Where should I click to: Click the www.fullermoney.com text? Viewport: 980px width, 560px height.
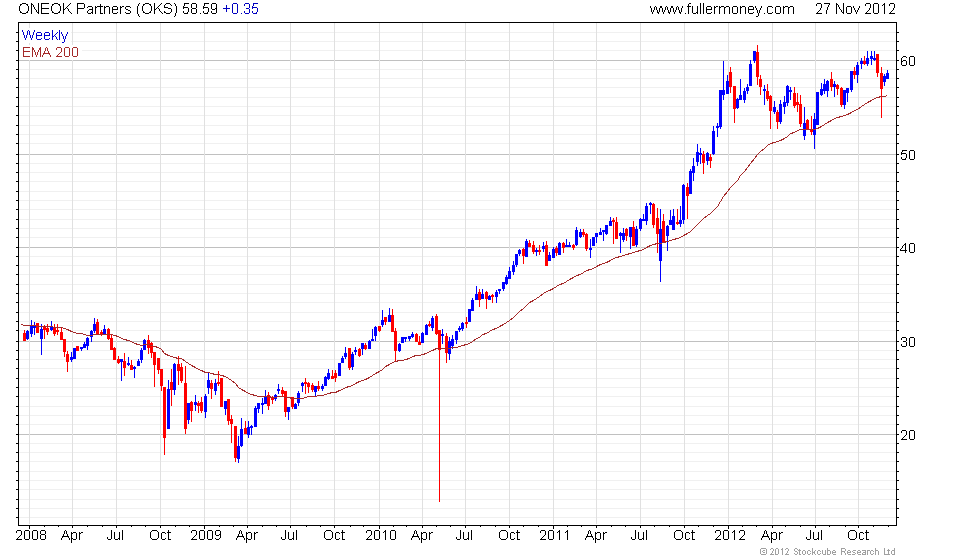pyautogui.click(x=722, y=9)
